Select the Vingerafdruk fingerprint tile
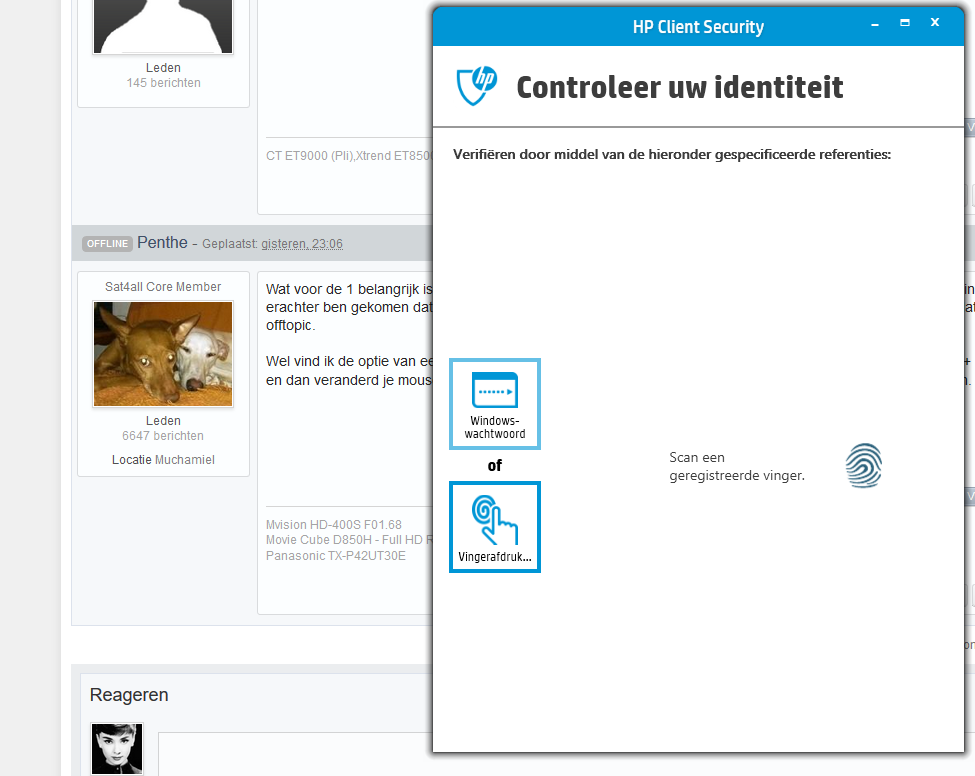Screen dimensions: 975x776 coord(494,527)
